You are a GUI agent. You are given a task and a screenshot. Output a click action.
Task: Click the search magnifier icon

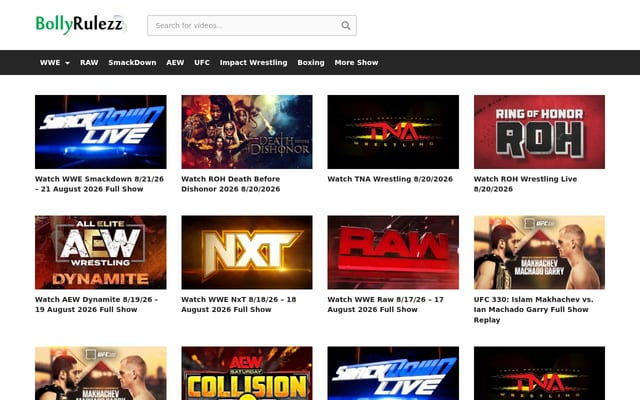point(346,25)
